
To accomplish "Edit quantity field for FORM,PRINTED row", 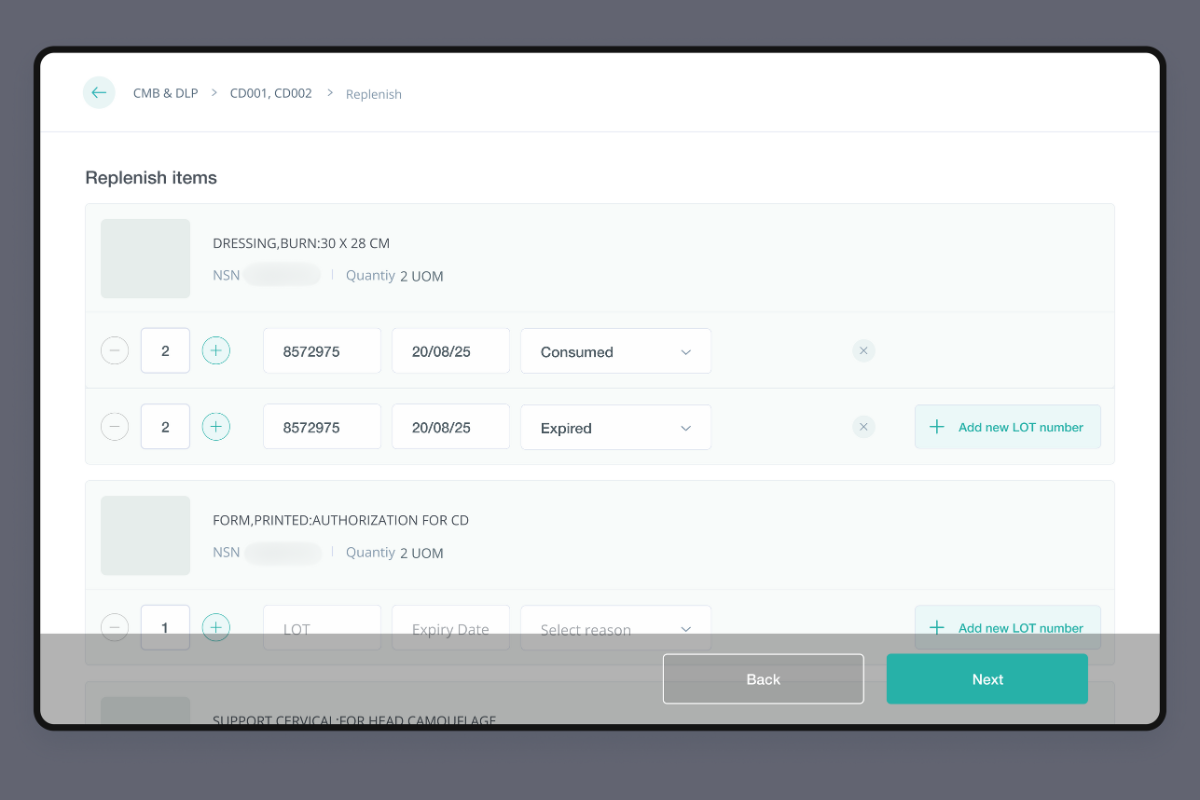I will [x=165, y=628].
